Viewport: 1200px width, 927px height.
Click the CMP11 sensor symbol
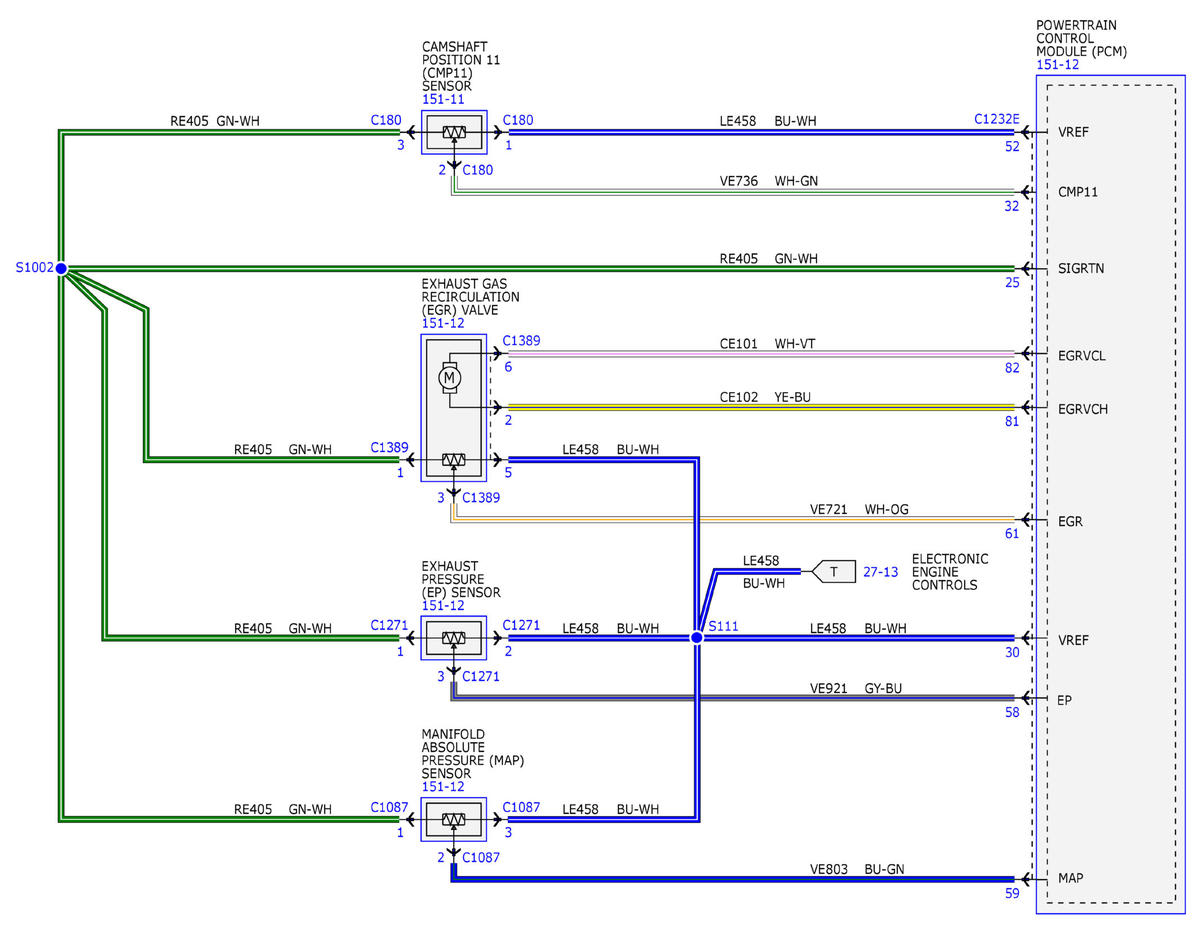pos(454,132)
